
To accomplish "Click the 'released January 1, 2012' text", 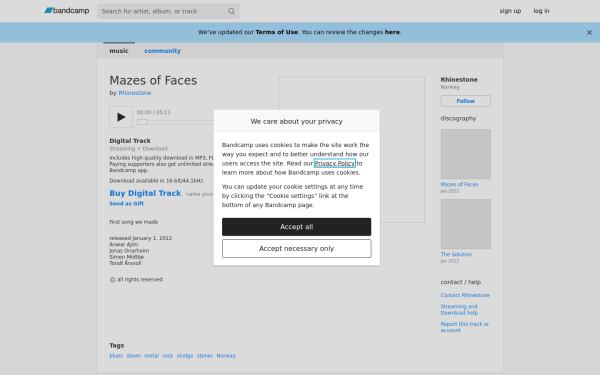I will point(140,238).
